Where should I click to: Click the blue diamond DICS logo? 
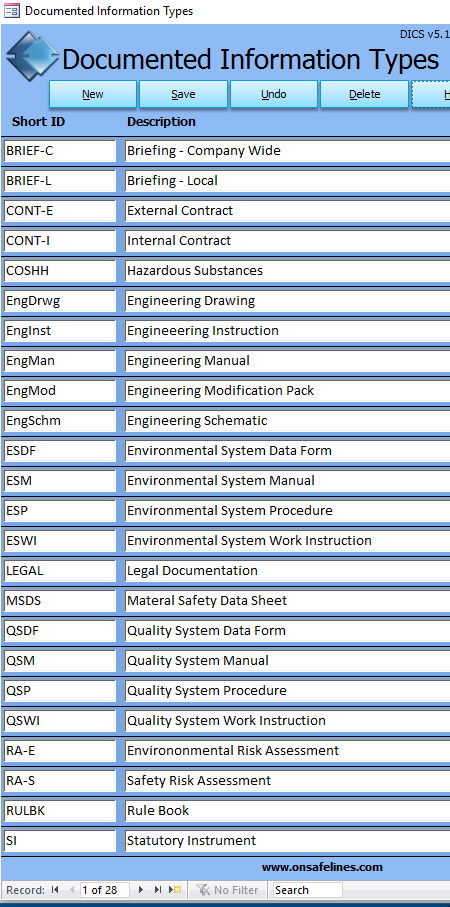[x=31, y=58]
